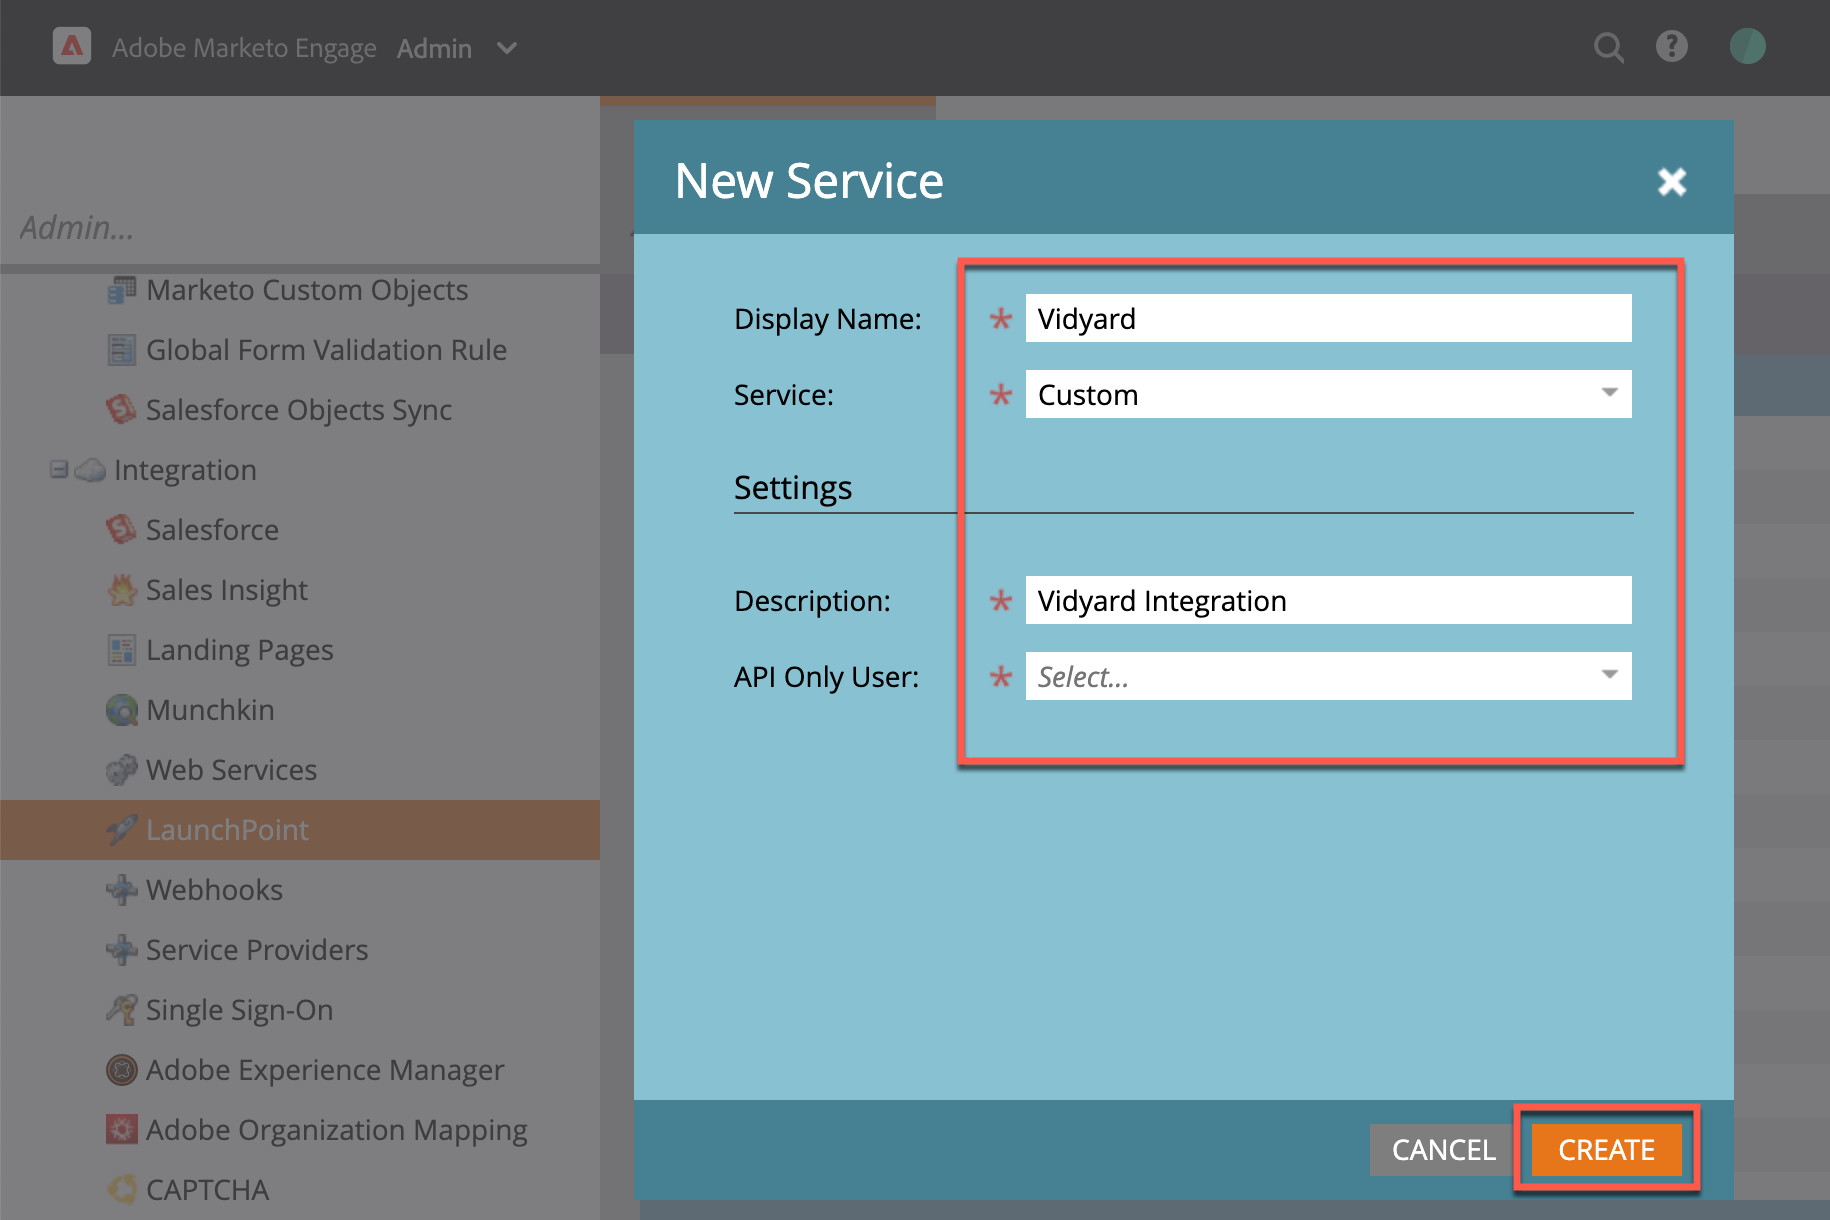
Task: Click the Single Sign-On keys icon
Action: [x=122, y=1010]
